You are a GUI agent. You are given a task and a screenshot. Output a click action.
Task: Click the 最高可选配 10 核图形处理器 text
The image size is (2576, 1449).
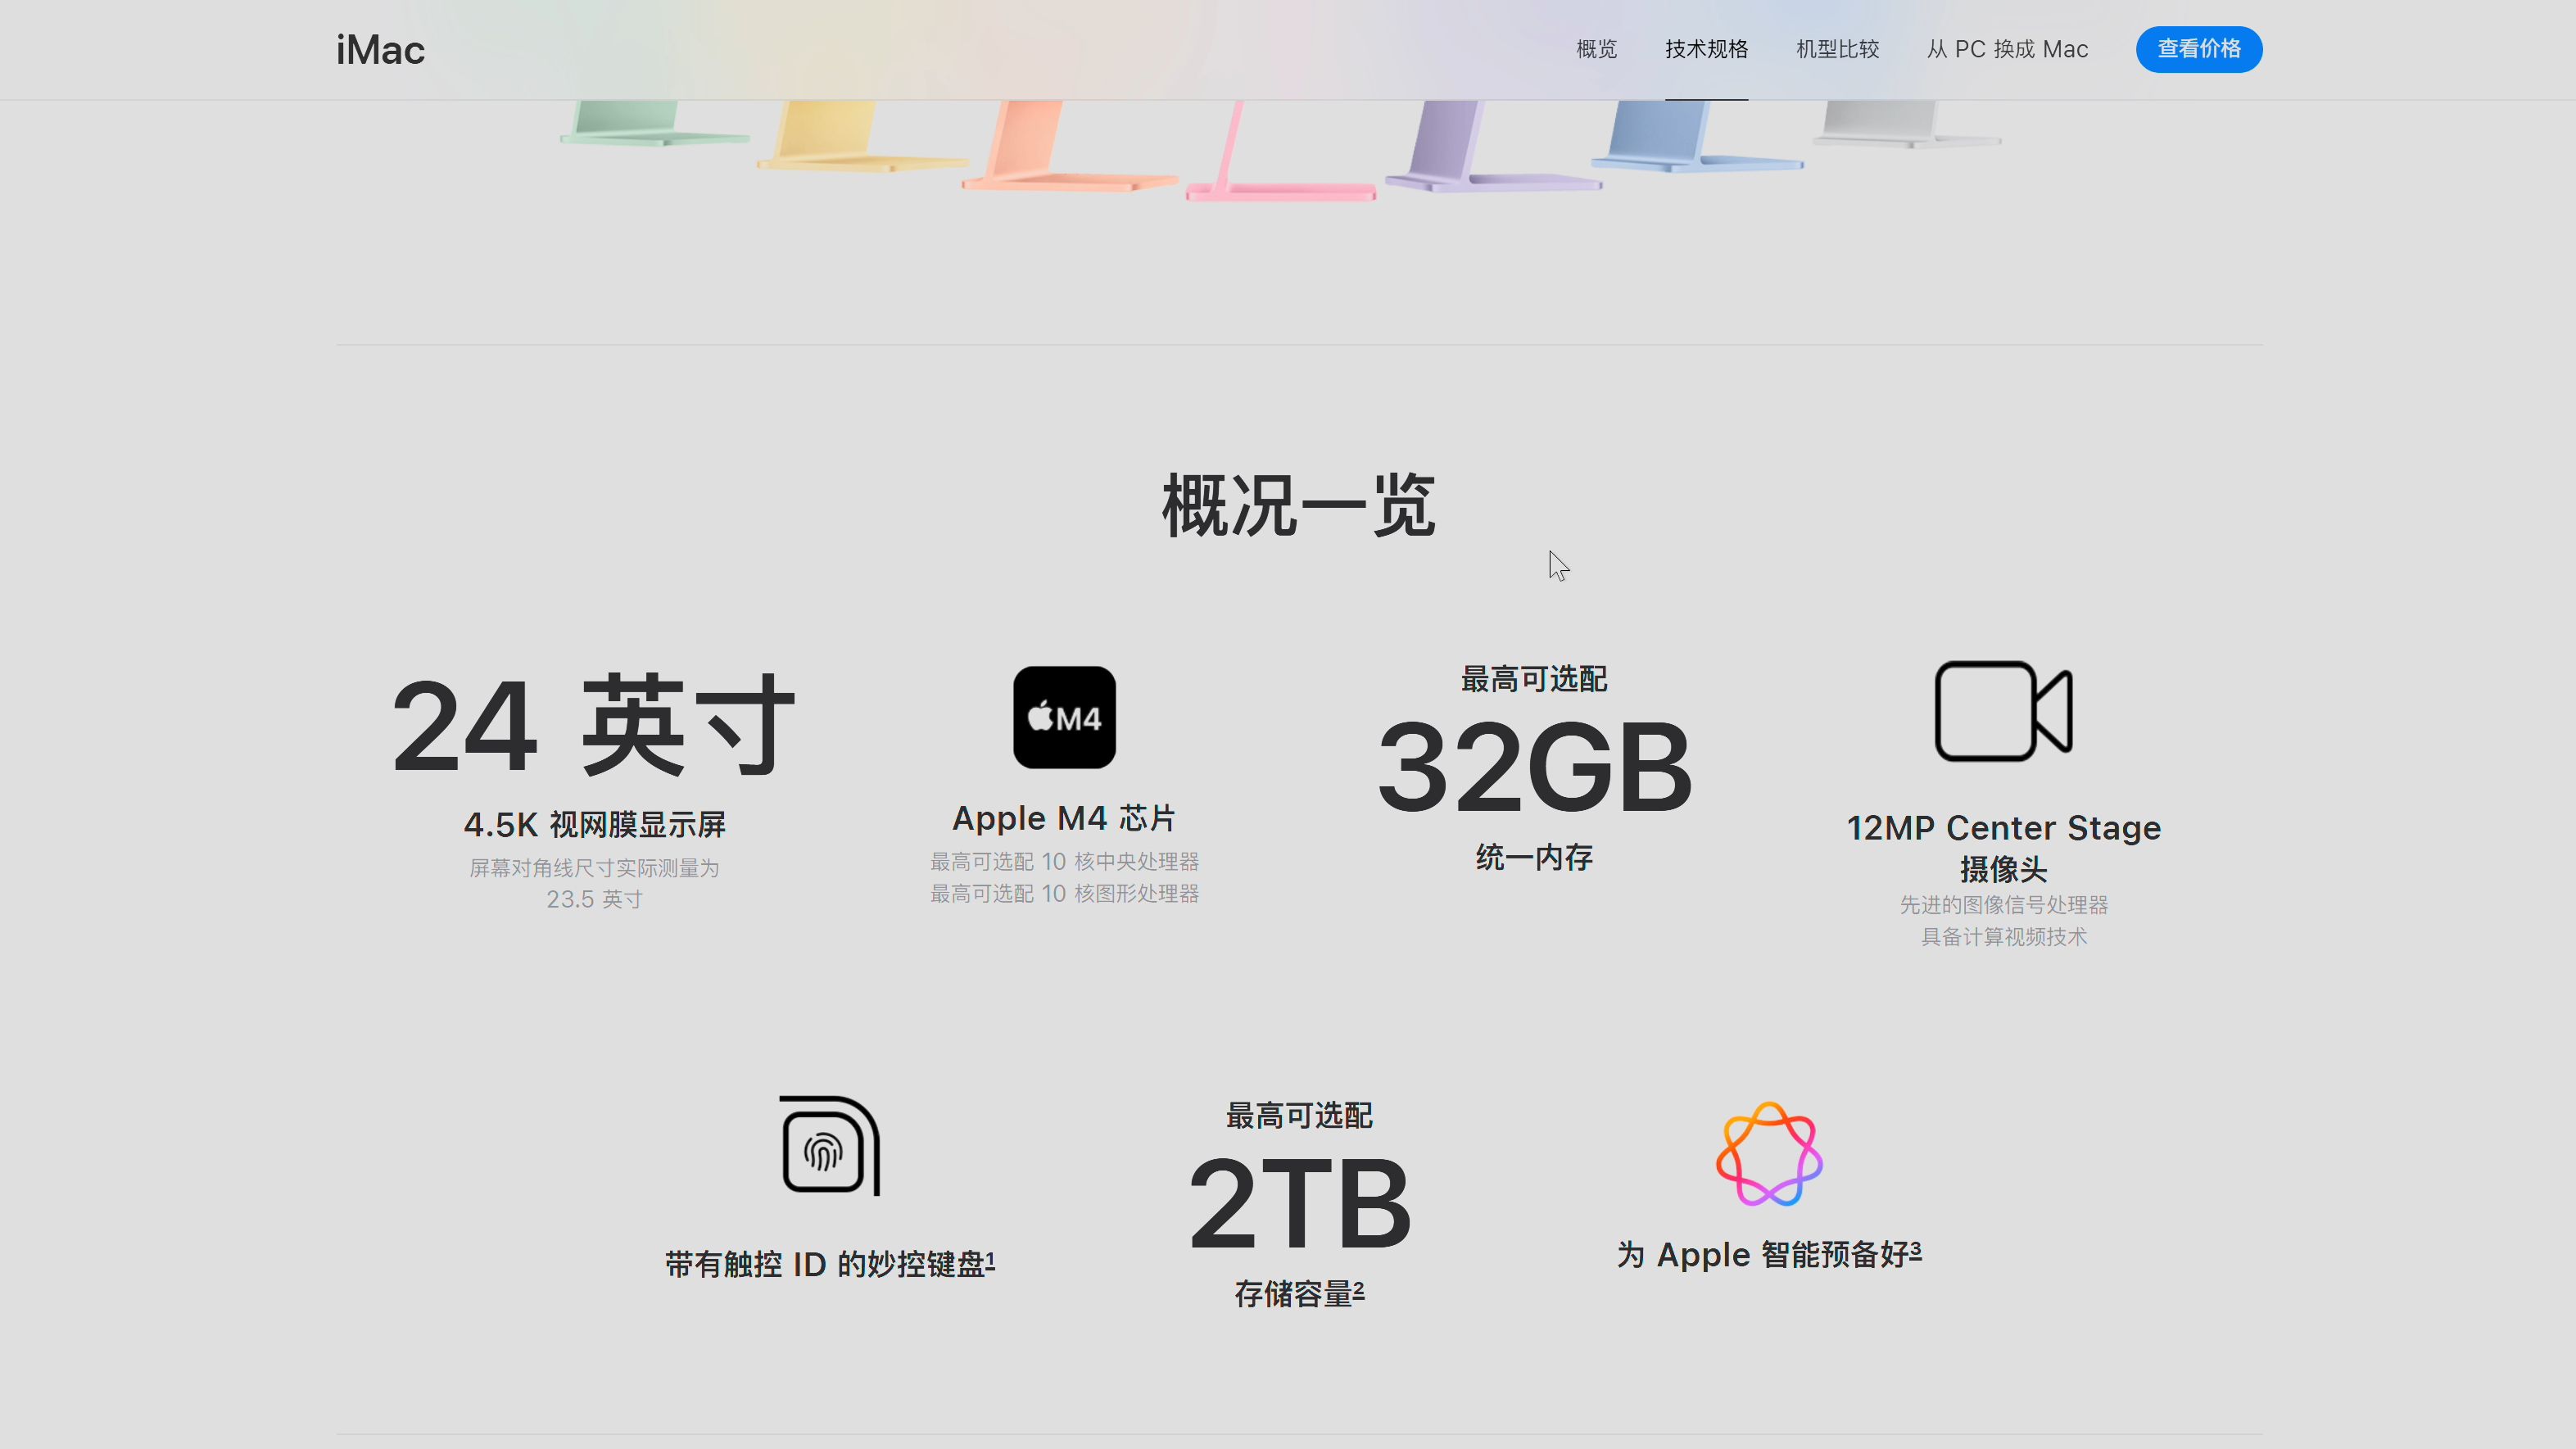[x=1064, y=893]
